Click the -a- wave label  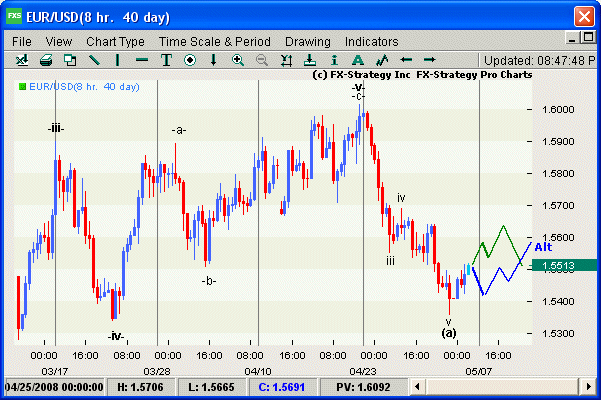tap(179, 130)
